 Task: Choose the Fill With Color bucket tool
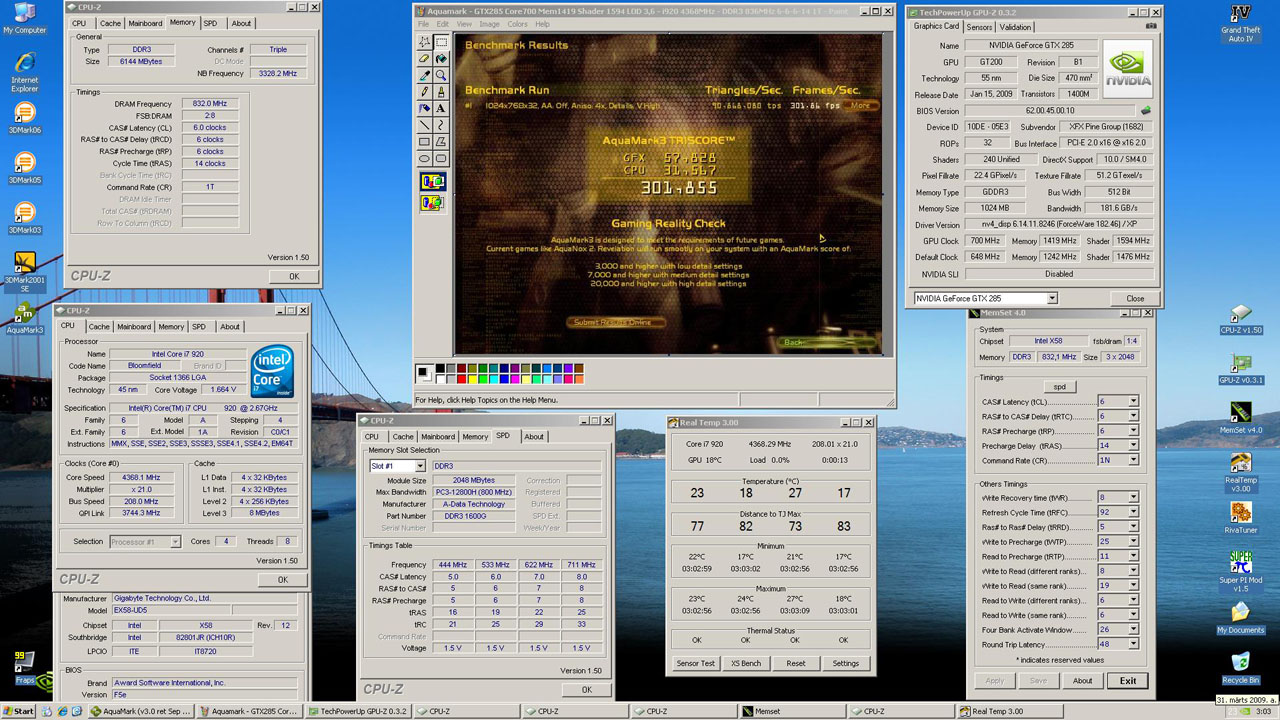pyautogui.click(x=441, y=59)
